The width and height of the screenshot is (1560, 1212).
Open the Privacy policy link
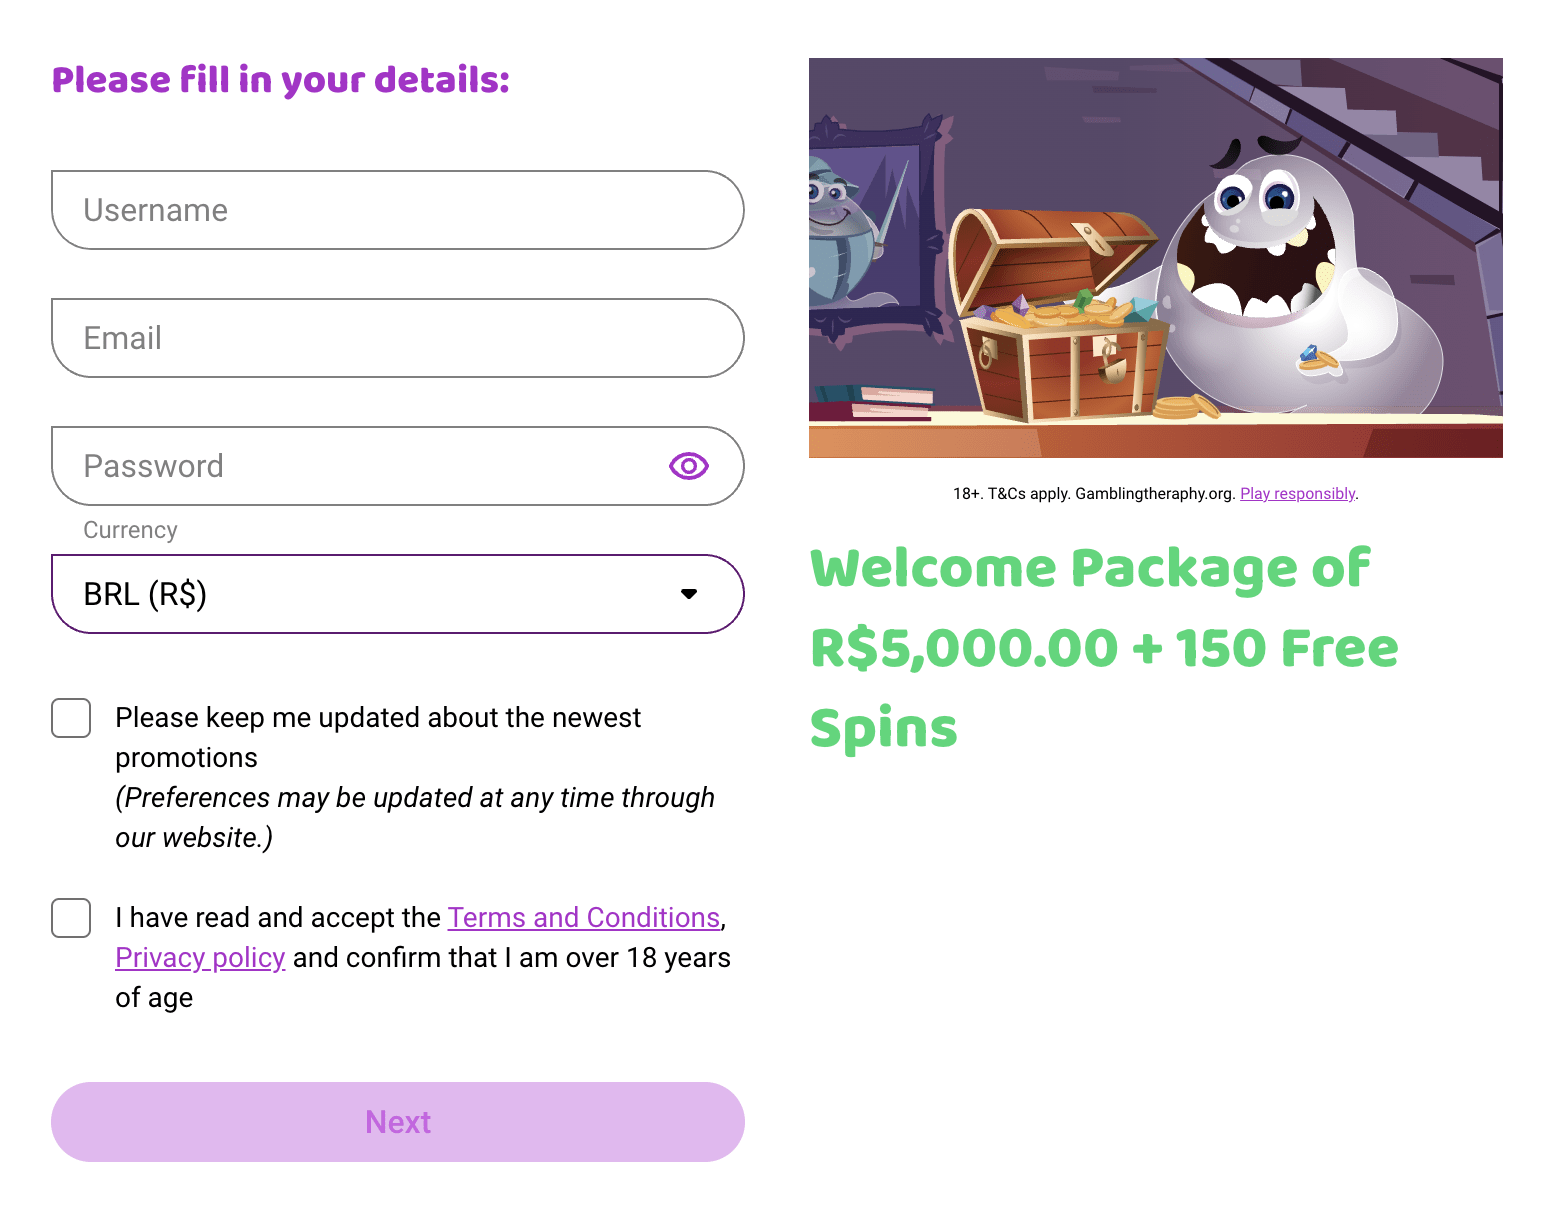pos(200,958)
